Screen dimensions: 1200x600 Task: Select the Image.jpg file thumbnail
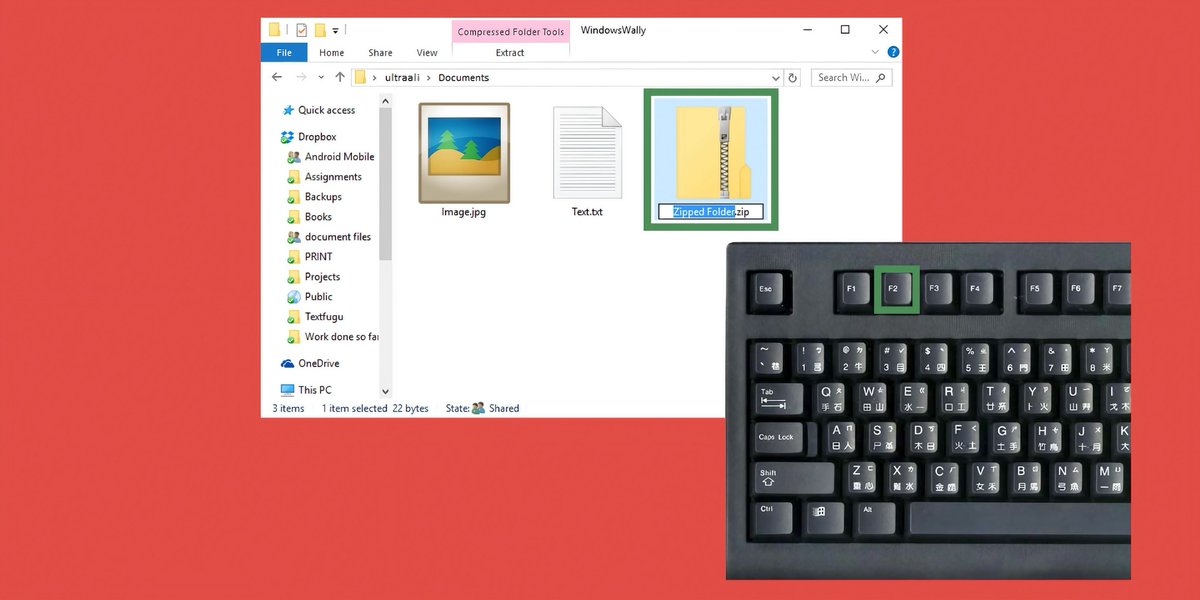[x=464, y=153]
